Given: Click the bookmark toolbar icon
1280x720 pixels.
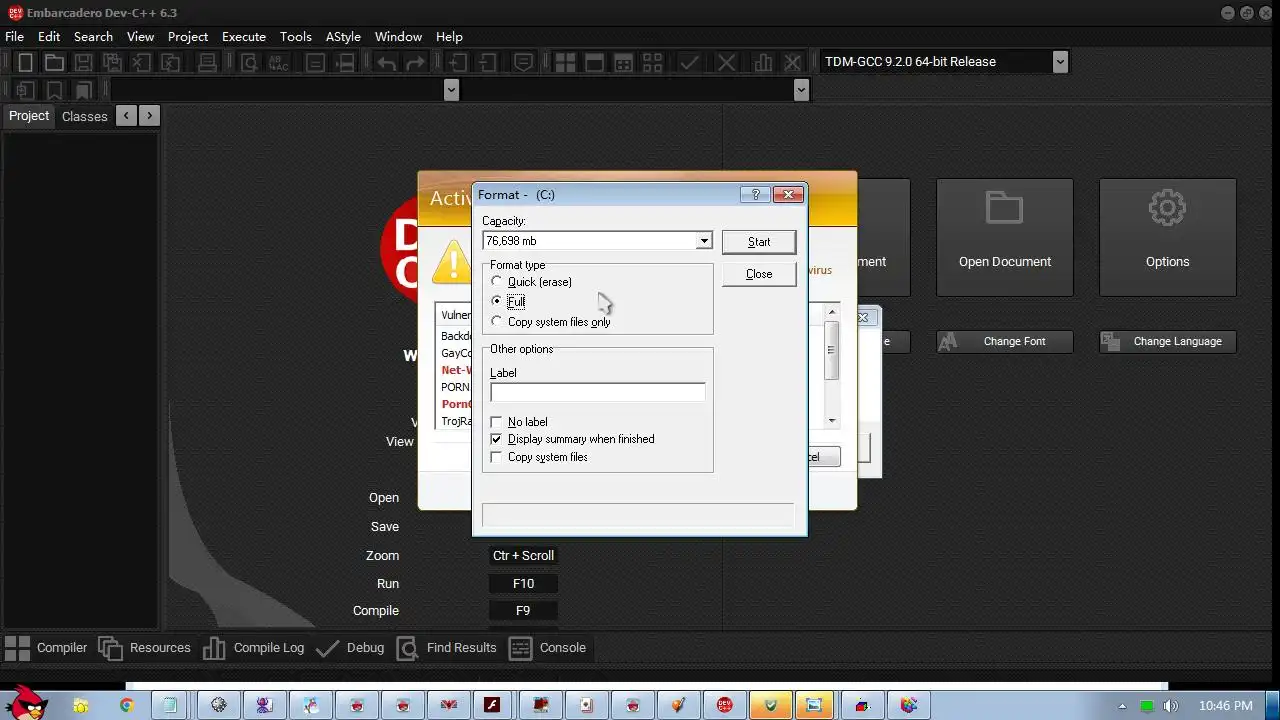Looking at the screenshot, I should (x=55, y=90).
